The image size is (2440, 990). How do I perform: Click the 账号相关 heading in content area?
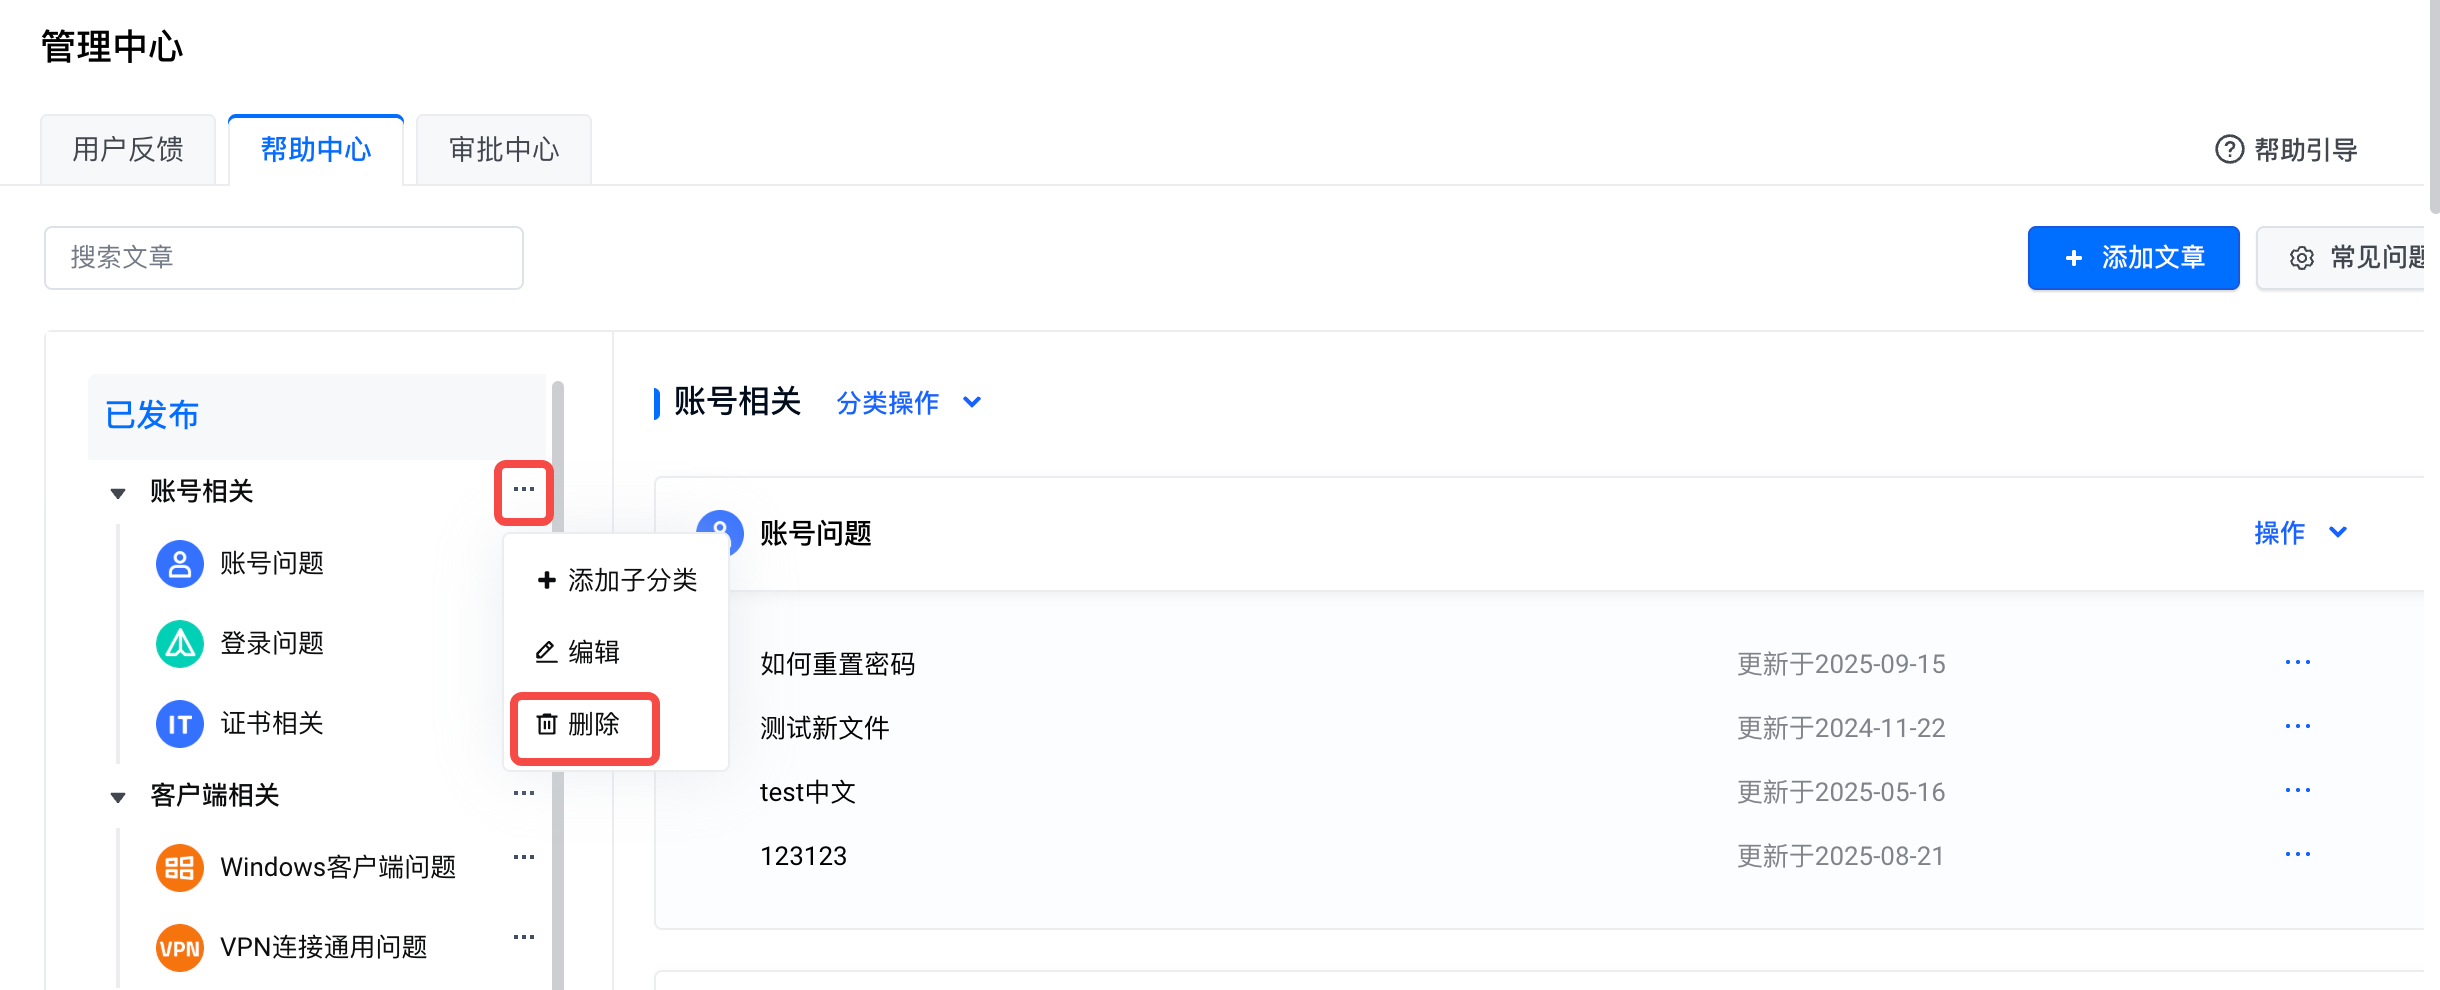click(x=738, y=402)
